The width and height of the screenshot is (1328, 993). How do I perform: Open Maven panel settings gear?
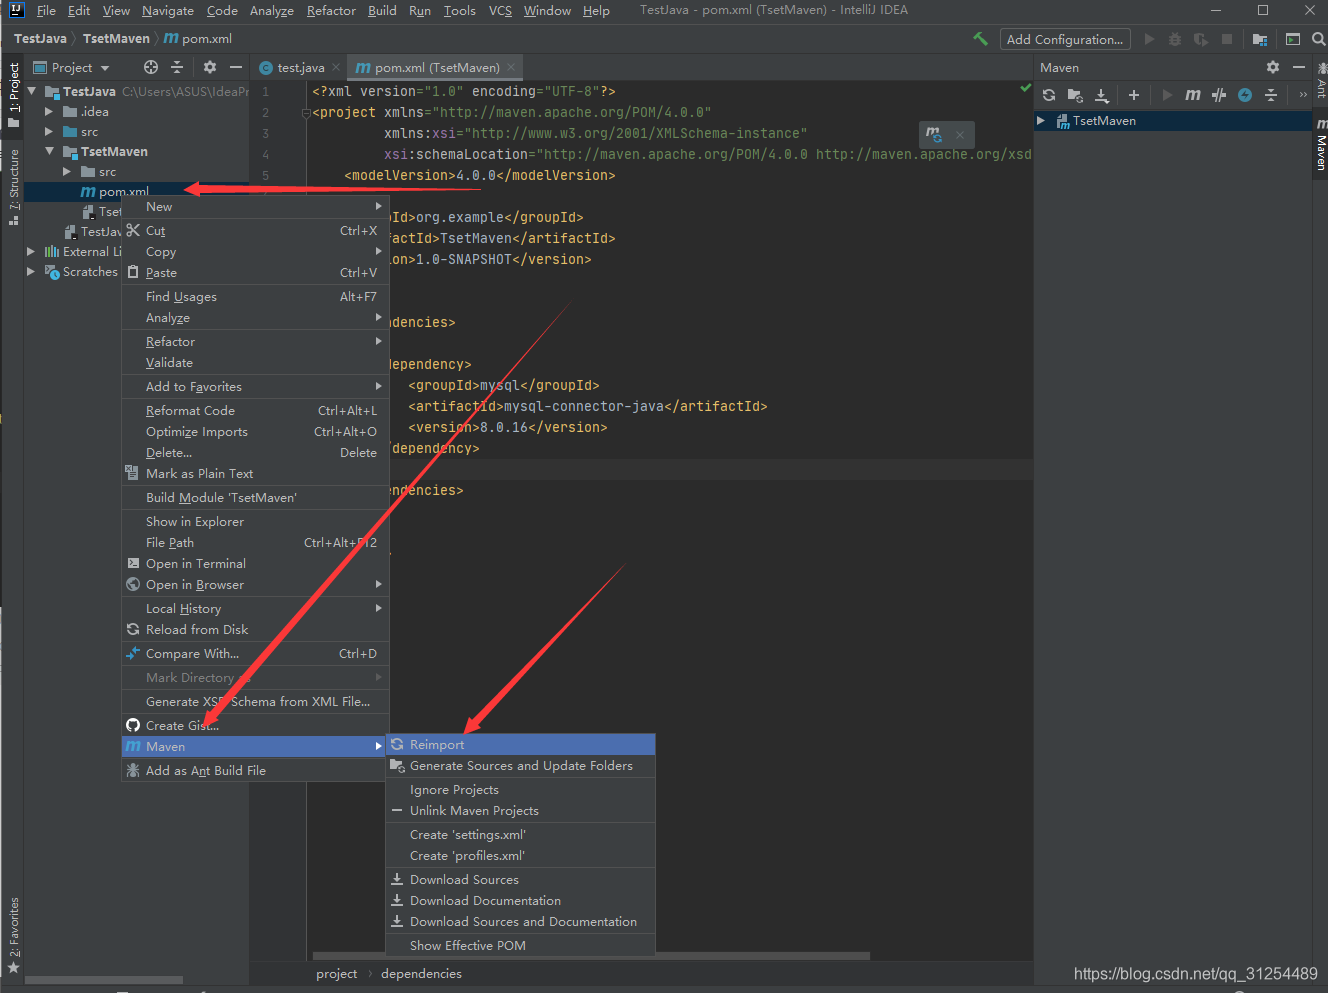[x=1272, y=67]
